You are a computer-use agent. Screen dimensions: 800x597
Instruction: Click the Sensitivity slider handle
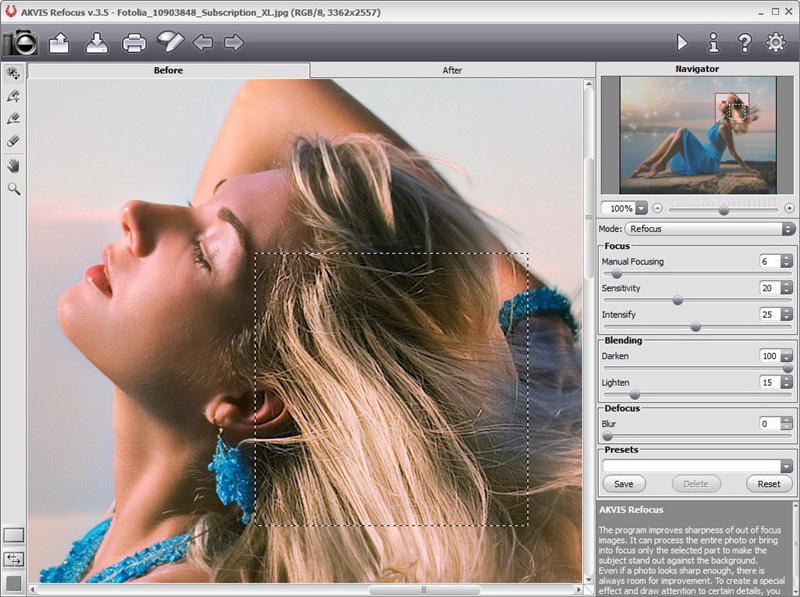tap(677, 300)
